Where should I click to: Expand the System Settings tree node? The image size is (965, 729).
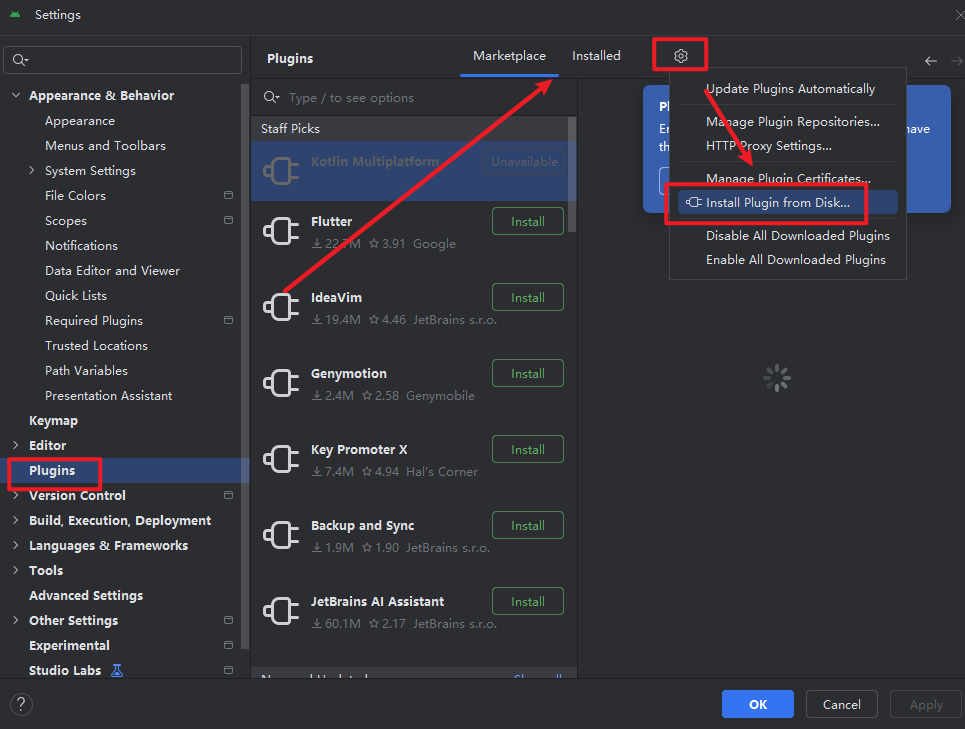(x=32, y=171)
